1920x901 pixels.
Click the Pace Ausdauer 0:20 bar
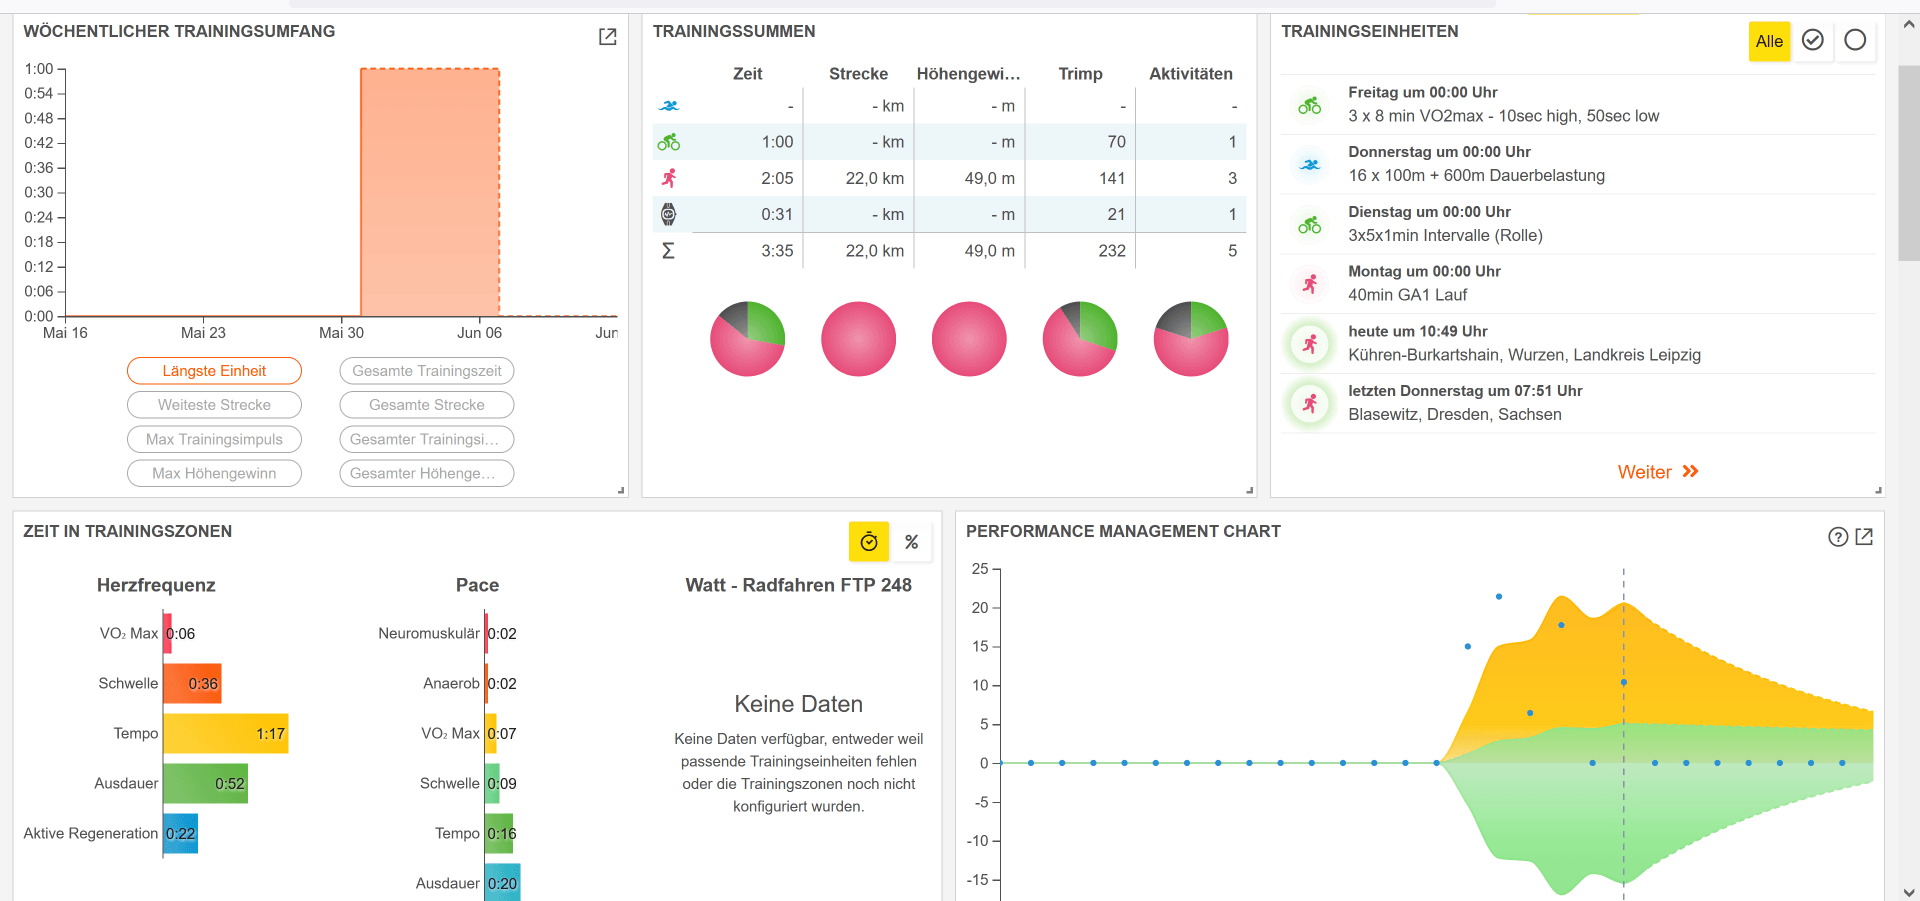click(503, 883)
